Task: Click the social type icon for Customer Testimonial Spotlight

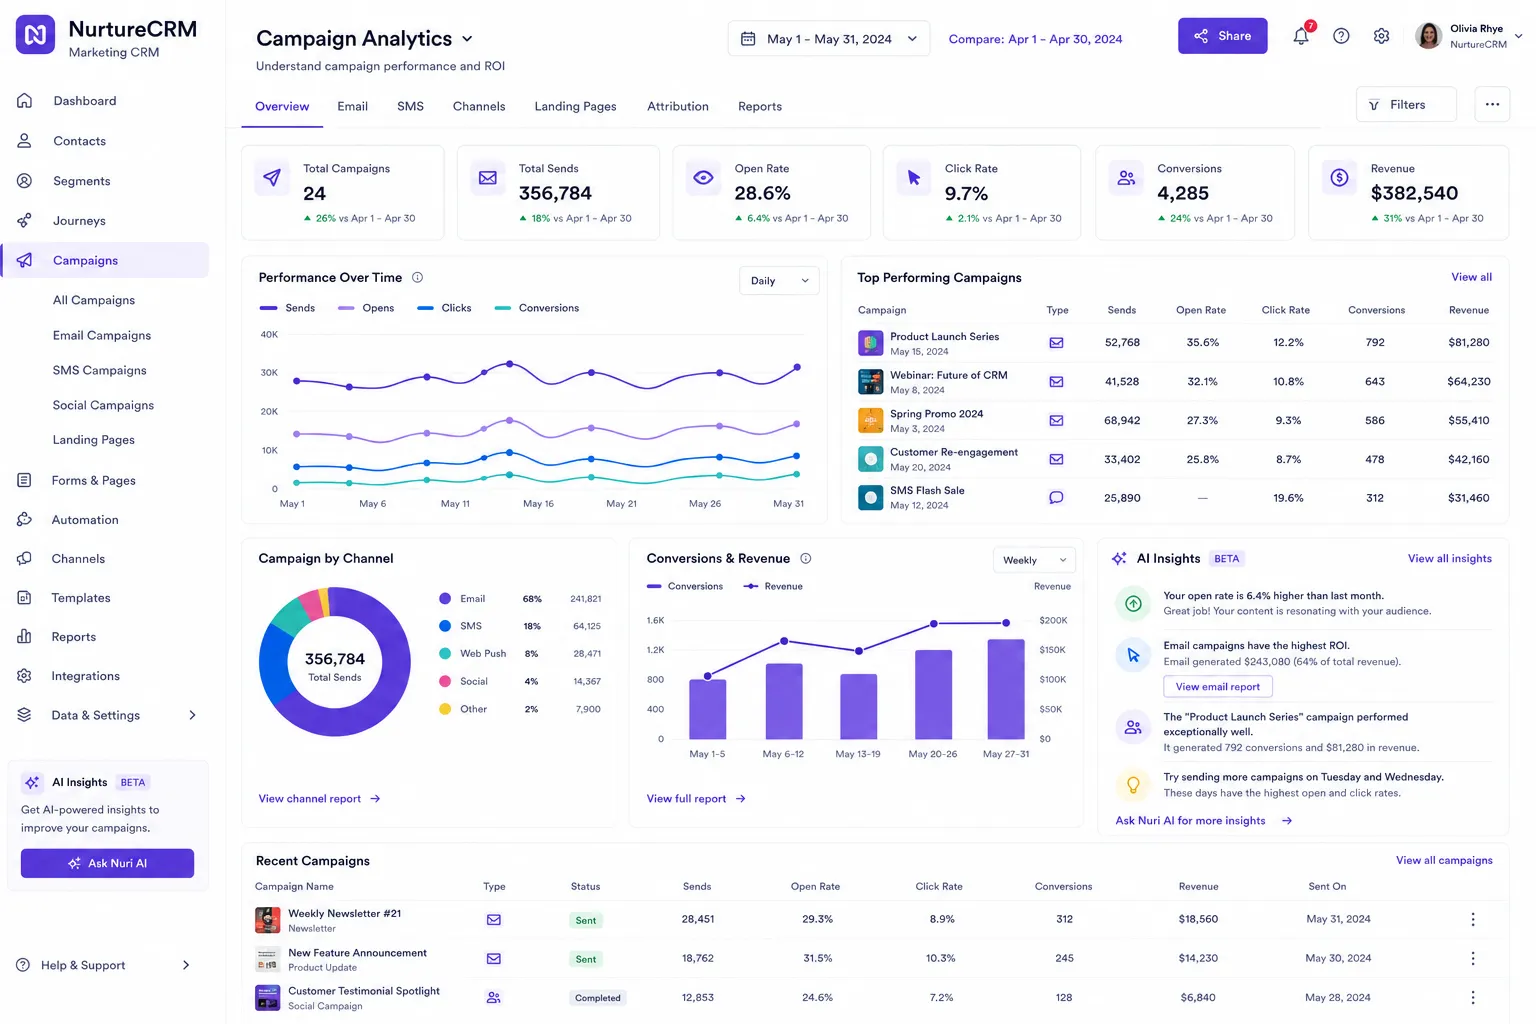Action: pyautogui.click(x=493, y=997)
